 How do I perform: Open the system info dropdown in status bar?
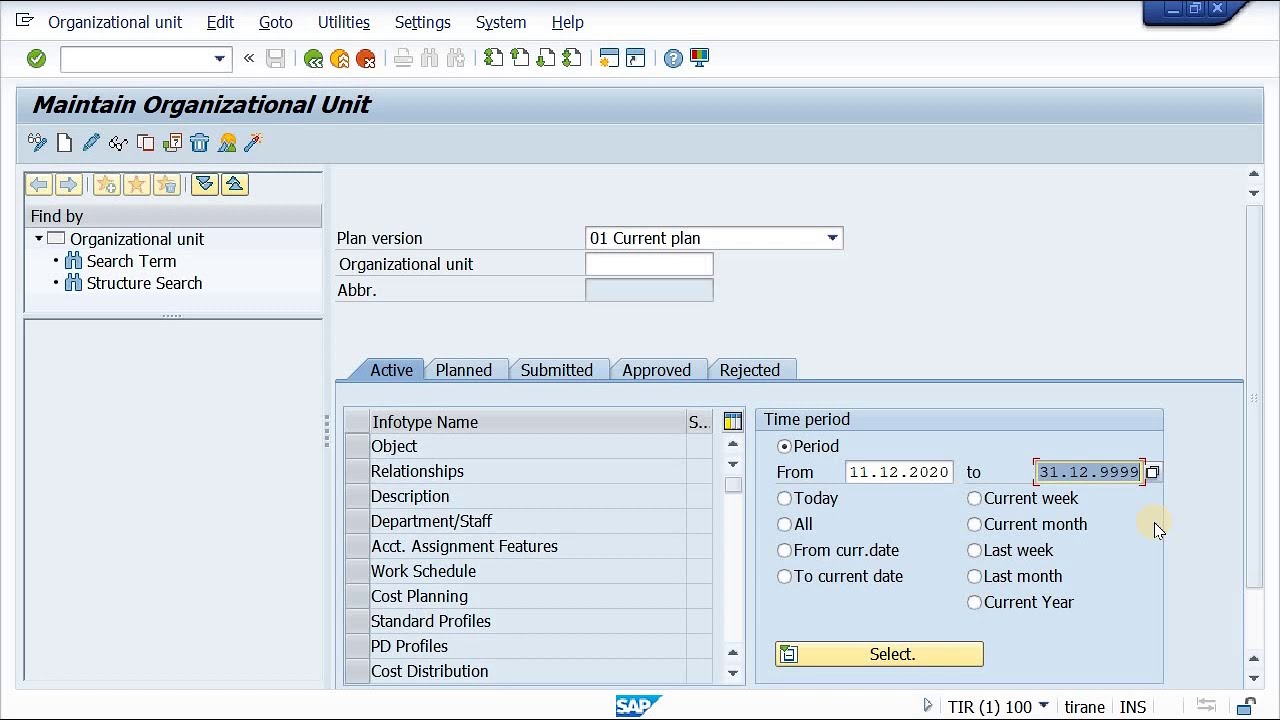coord(1043,706)
